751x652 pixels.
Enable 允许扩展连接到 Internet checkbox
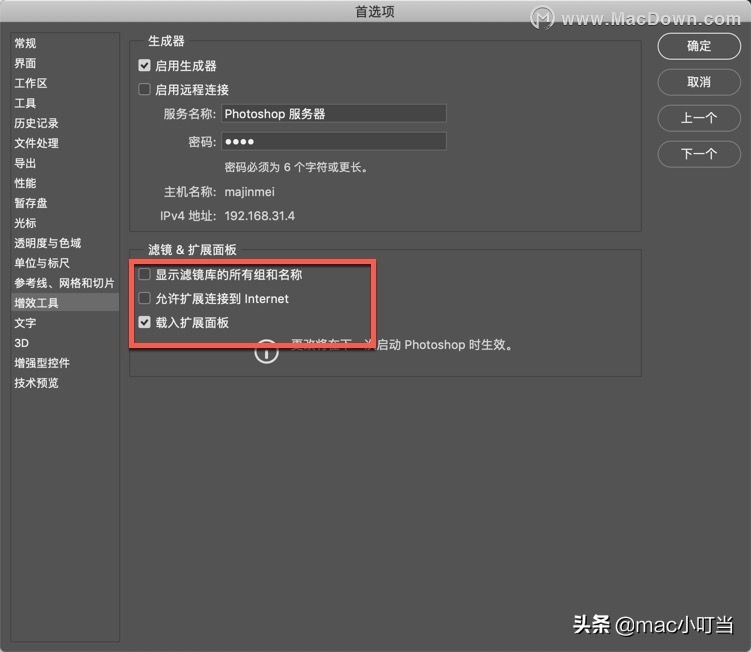(x=144, y=298)
